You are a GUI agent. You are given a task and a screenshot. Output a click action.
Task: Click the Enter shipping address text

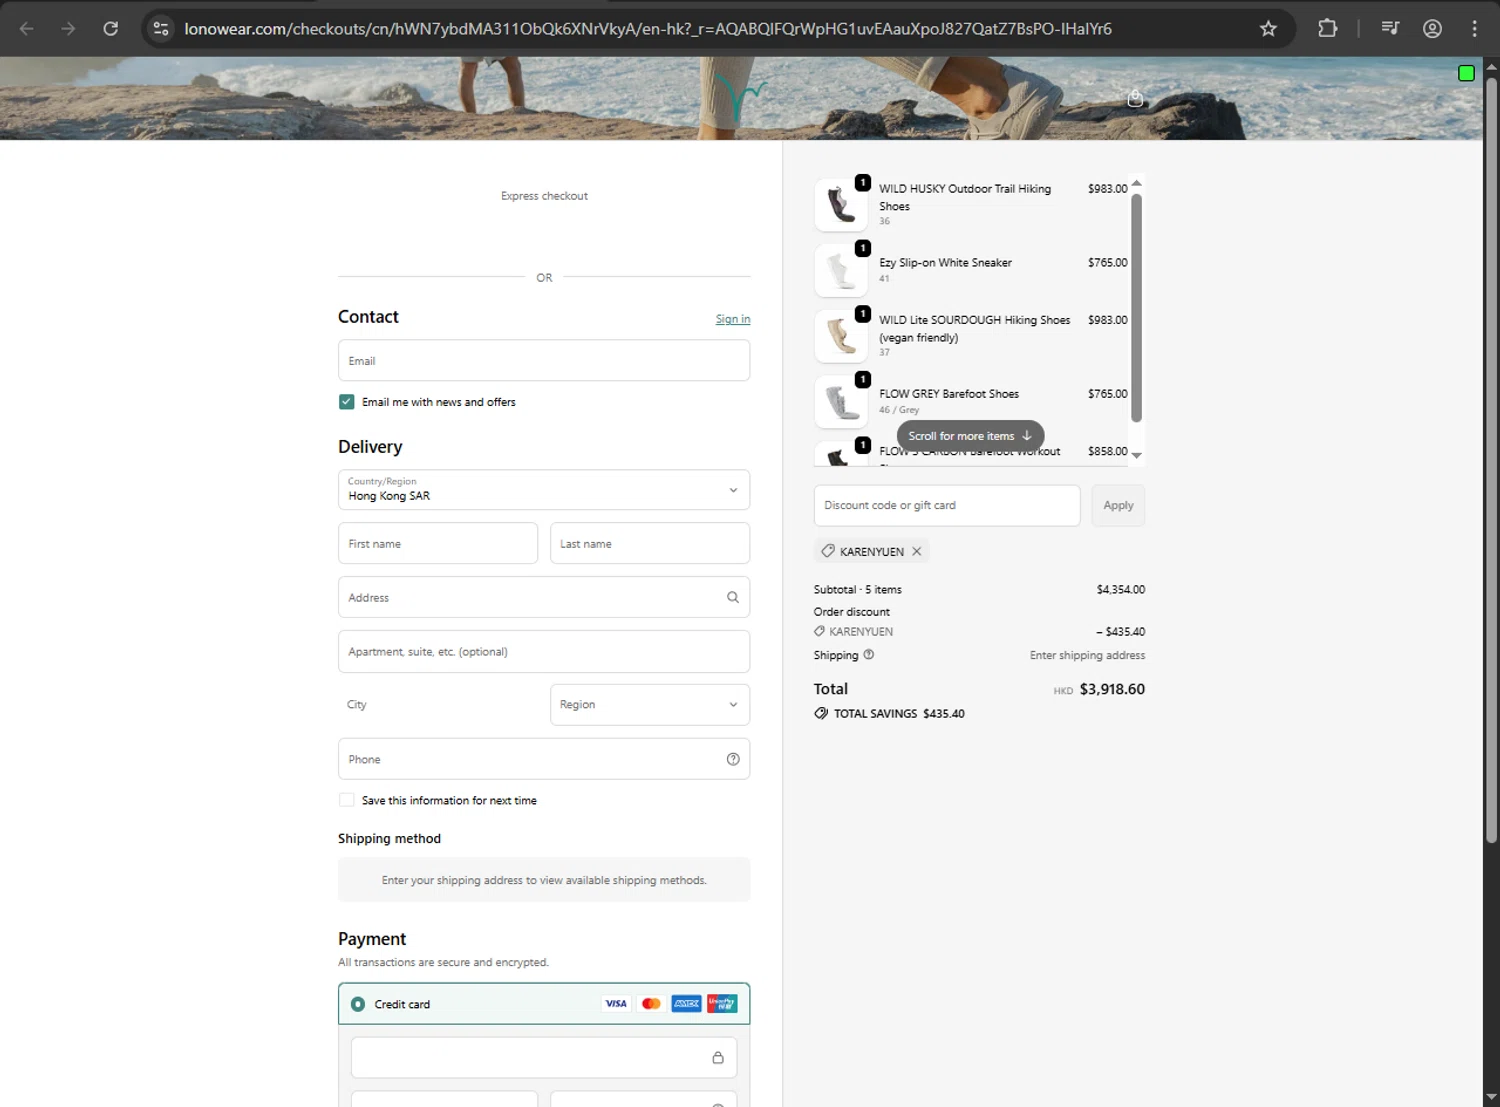point(1087,655)
